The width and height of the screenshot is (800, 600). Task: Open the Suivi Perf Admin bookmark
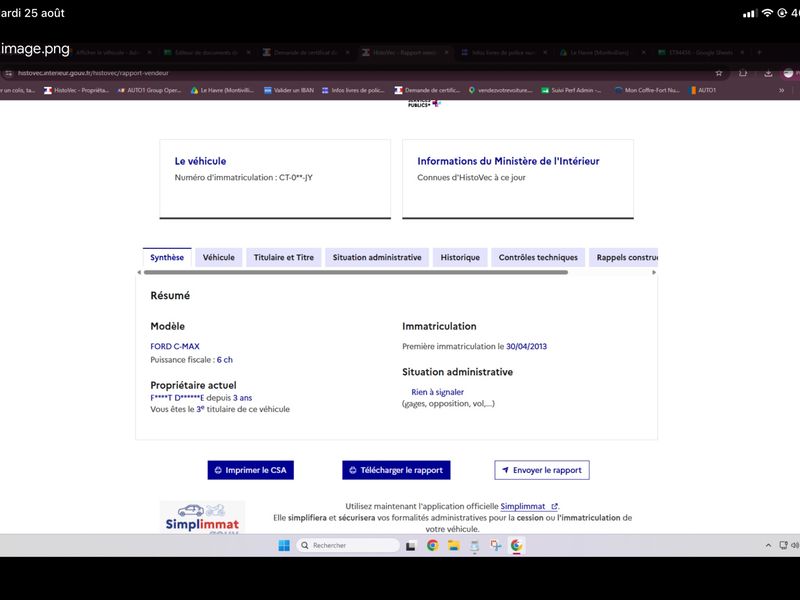coord(571,90)
